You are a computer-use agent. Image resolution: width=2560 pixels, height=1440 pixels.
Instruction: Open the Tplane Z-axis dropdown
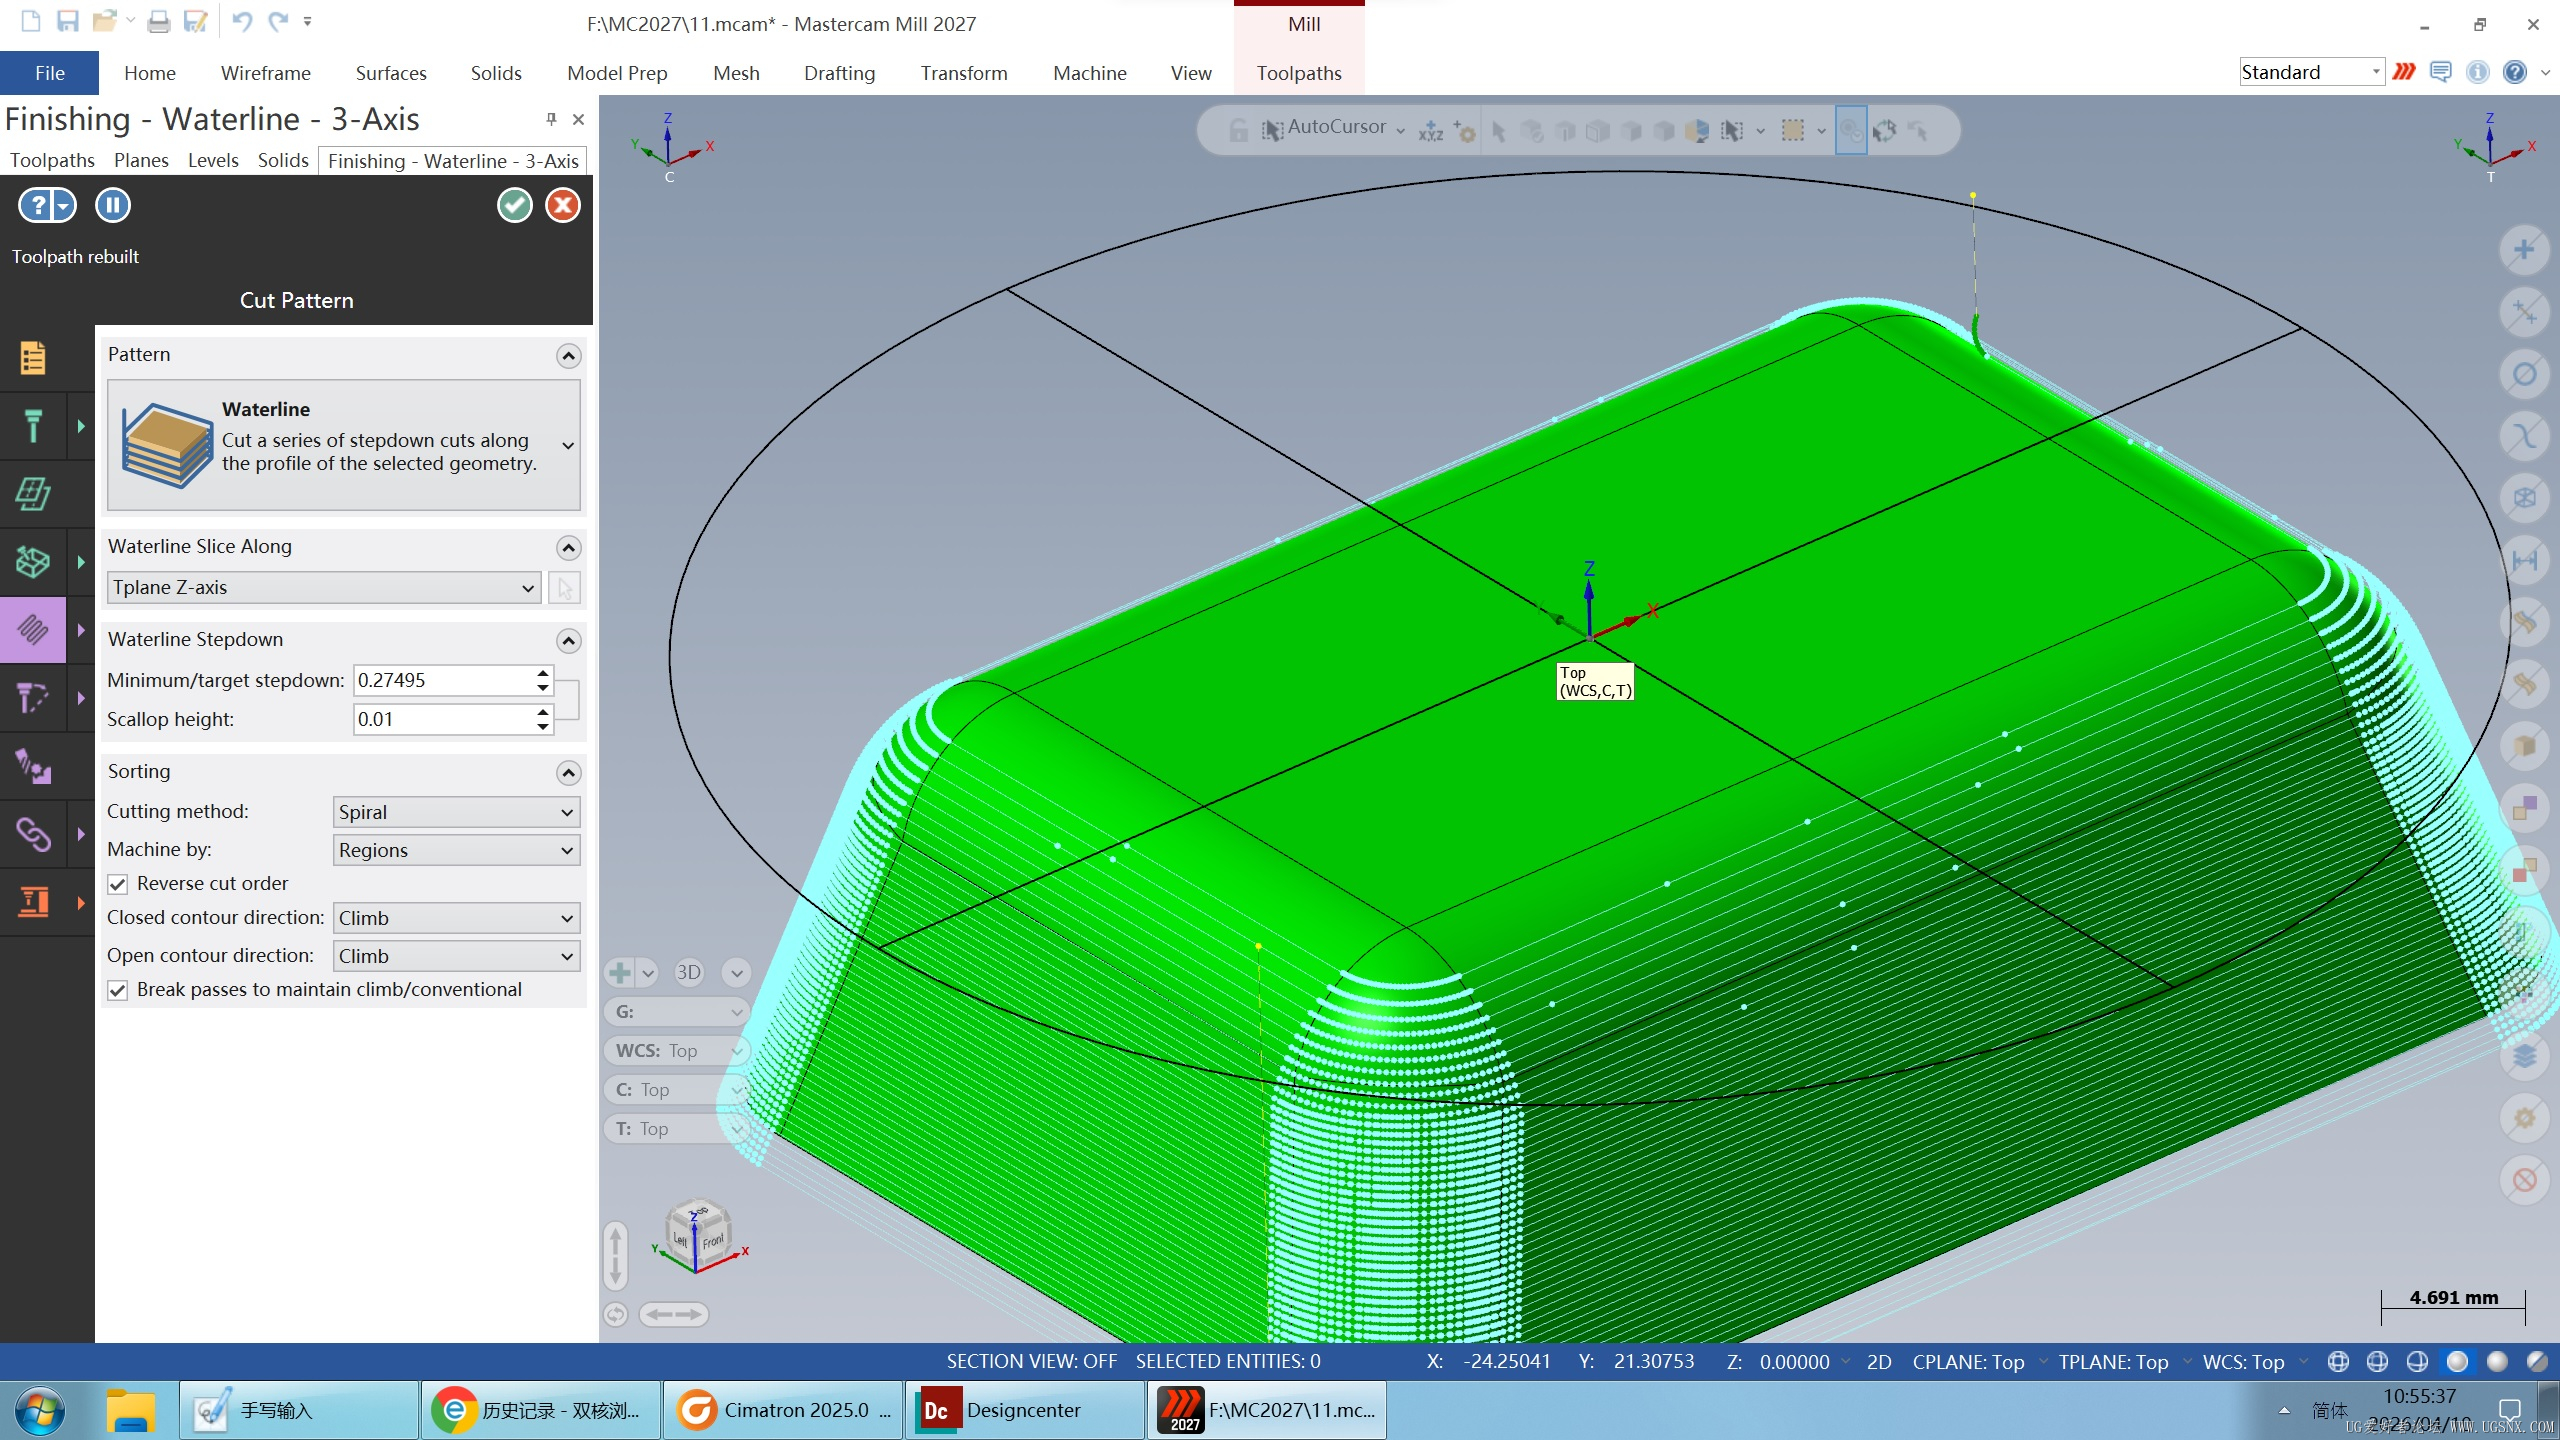tap(324, 587)
